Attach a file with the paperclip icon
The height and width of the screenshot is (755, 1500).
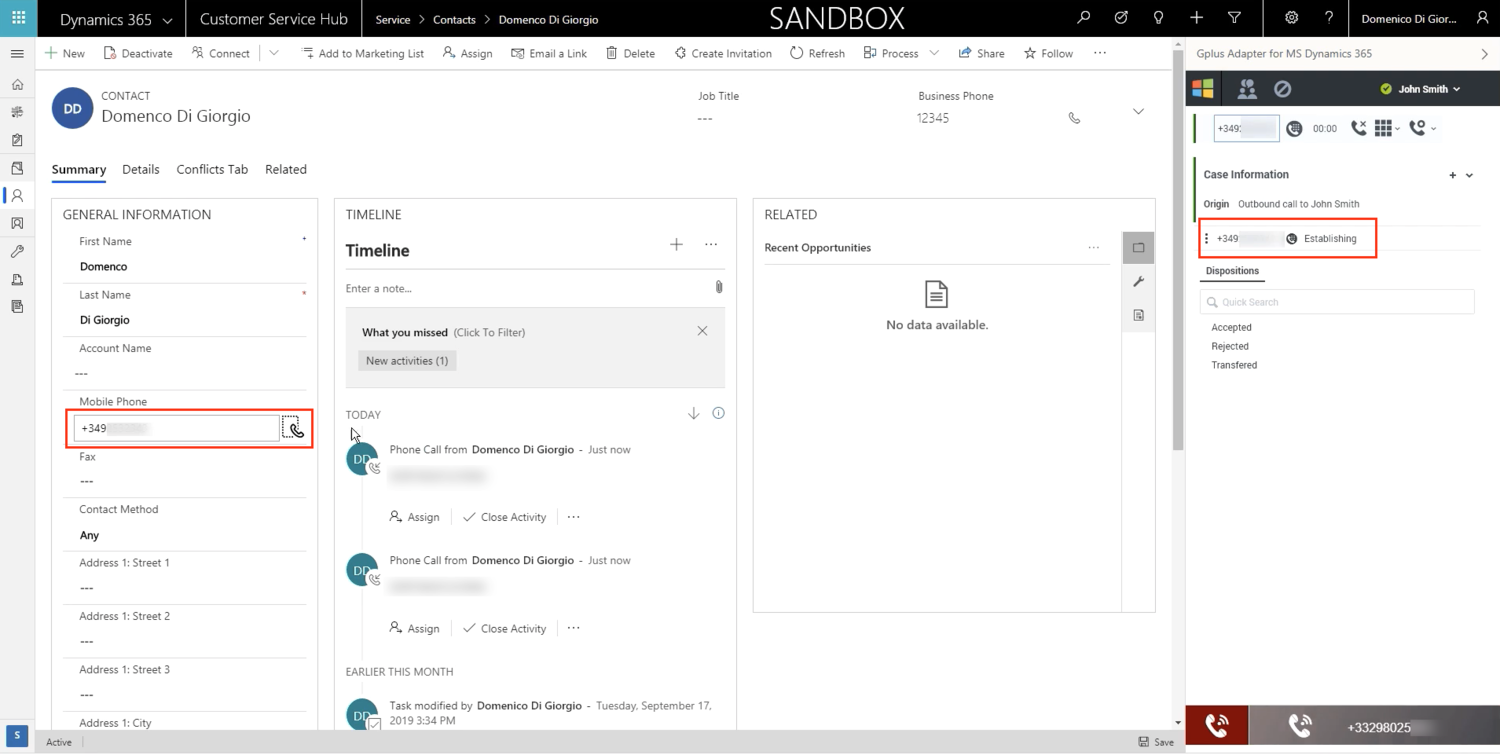pyautogui.click(x=718, y=287)
